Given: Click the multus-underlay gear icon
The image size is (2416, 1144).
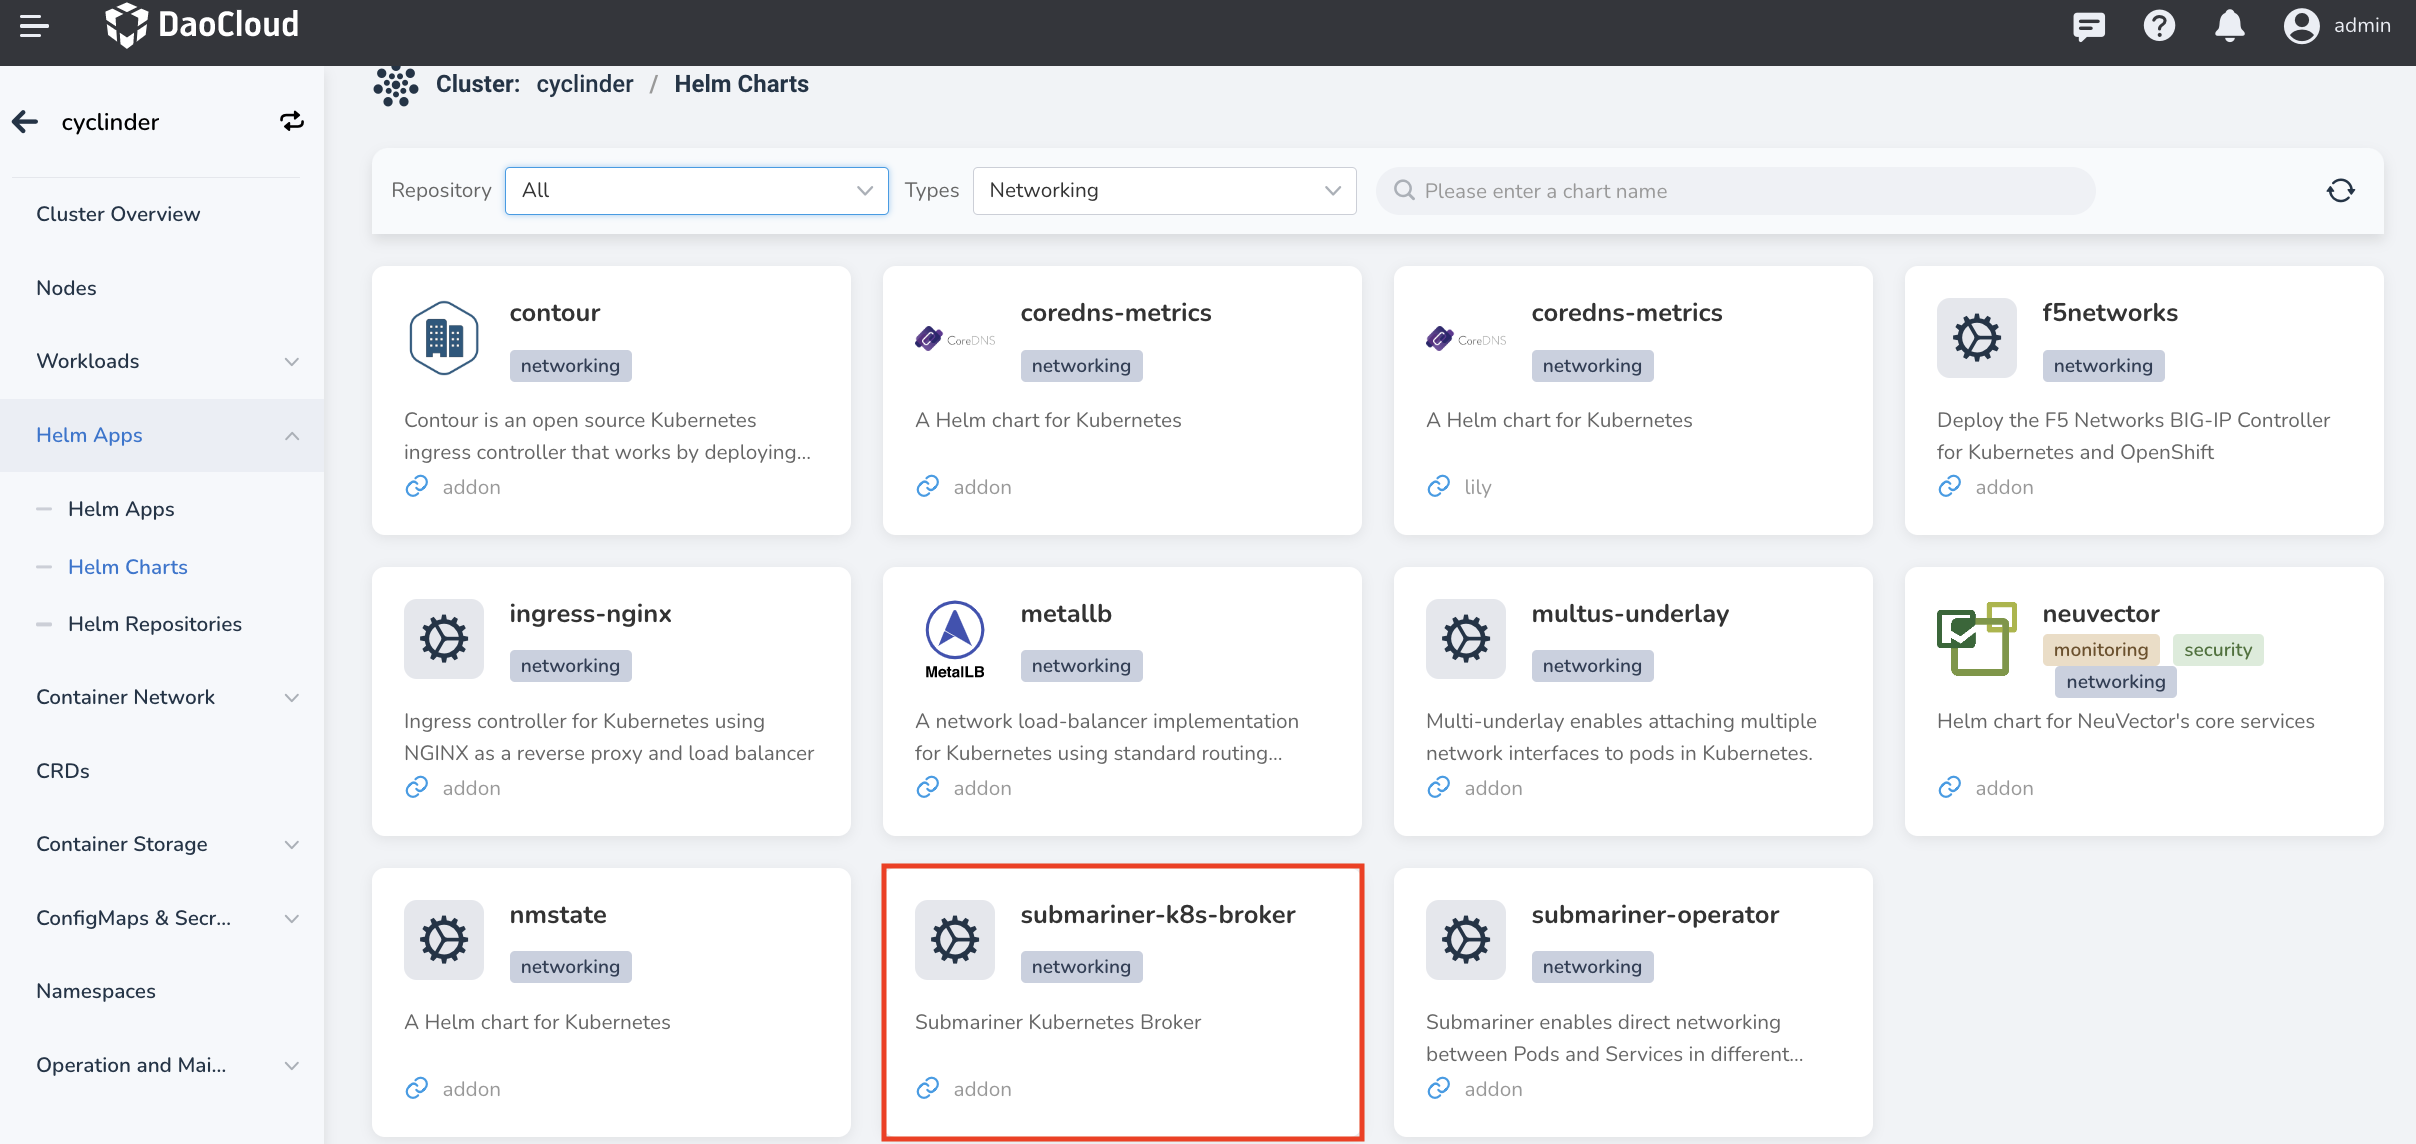Looking at the screenshot, I should 1466,639.
